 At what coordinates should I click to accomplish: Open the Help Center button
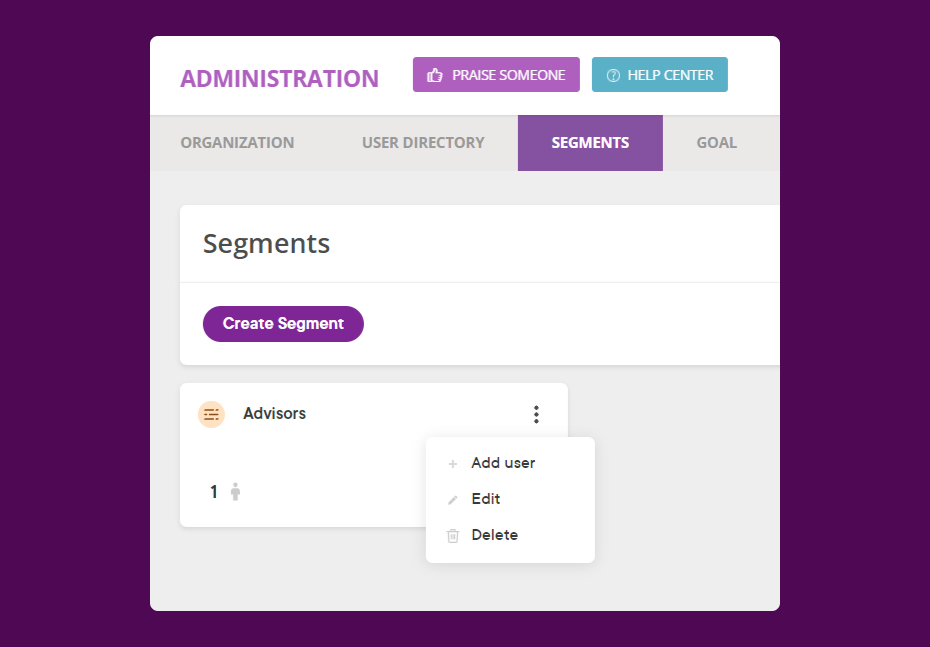[x=660, y=75]
